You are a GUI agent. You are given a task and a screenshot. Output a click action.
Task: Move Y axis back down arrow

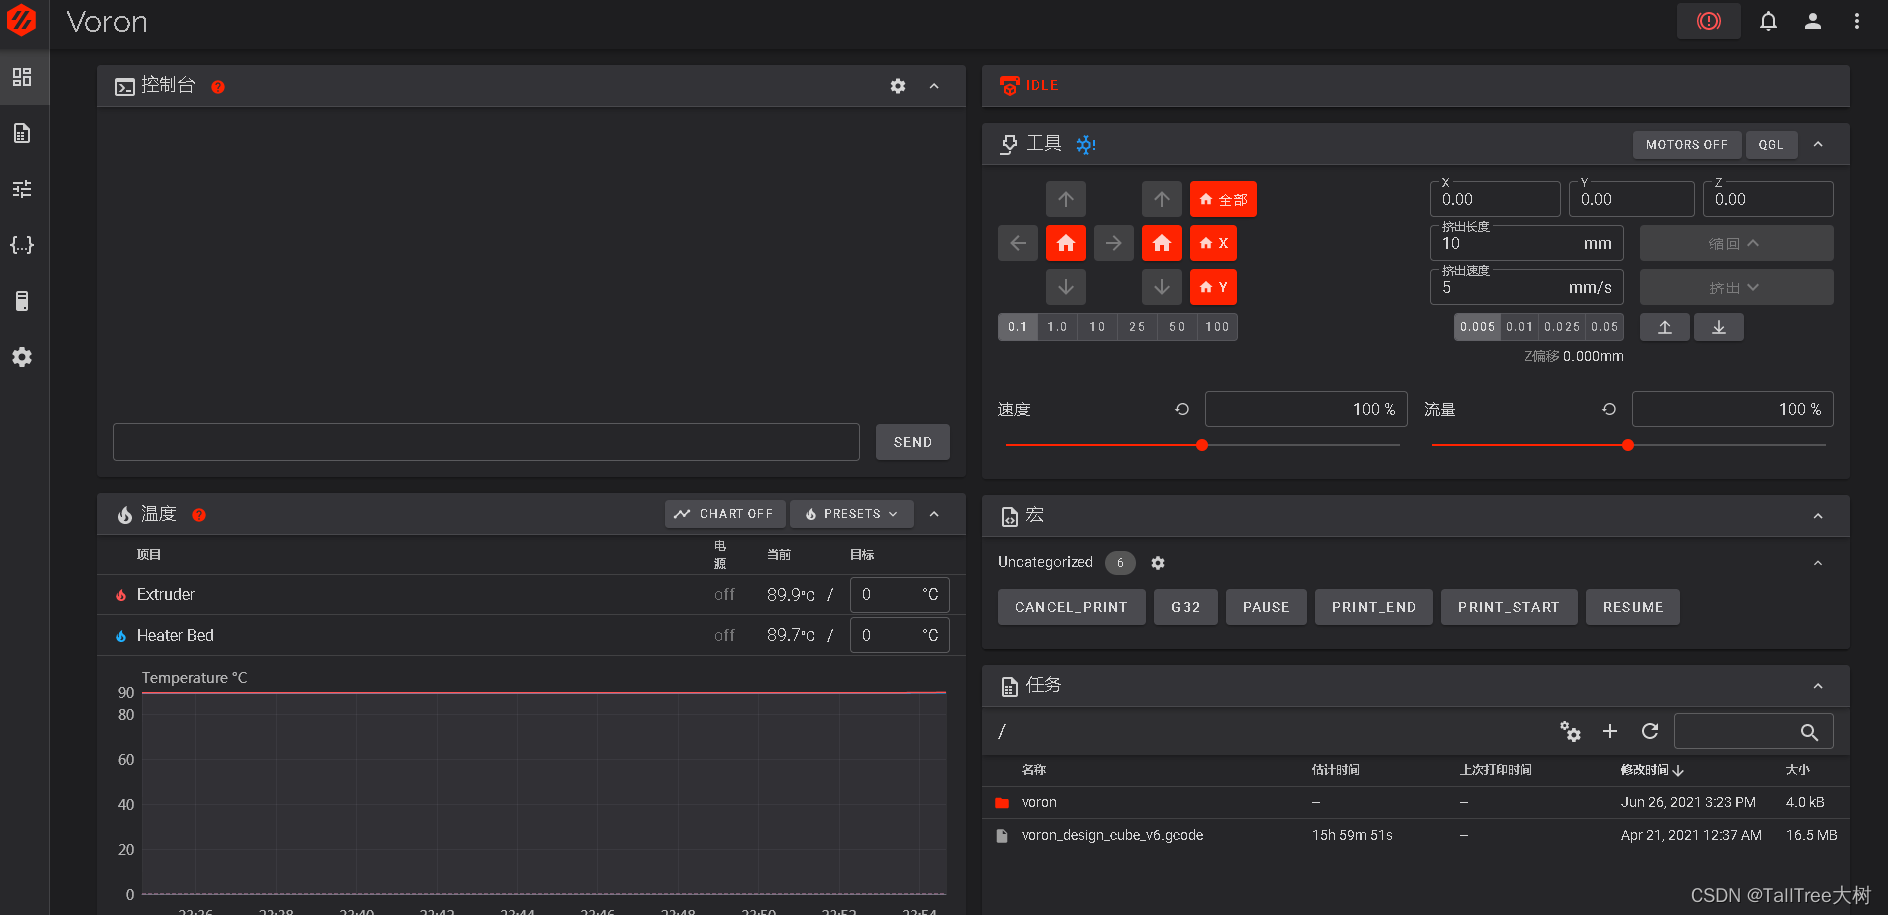pos(1066,287)
